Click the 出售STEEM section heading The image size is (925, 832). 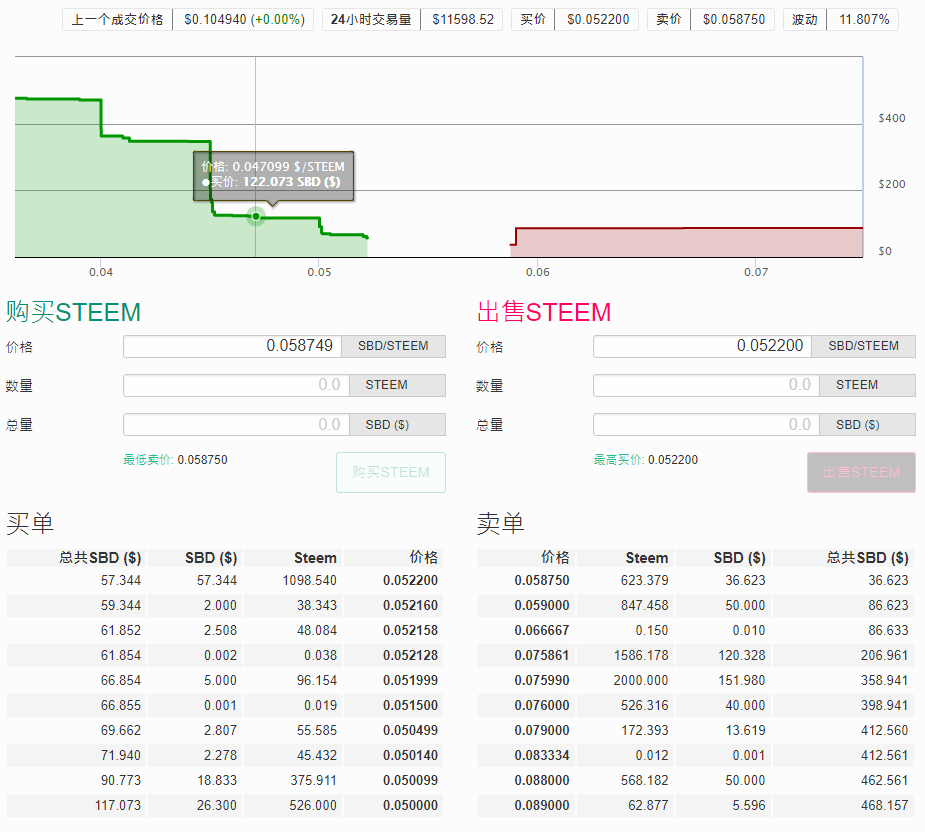[x=544, y=312]
